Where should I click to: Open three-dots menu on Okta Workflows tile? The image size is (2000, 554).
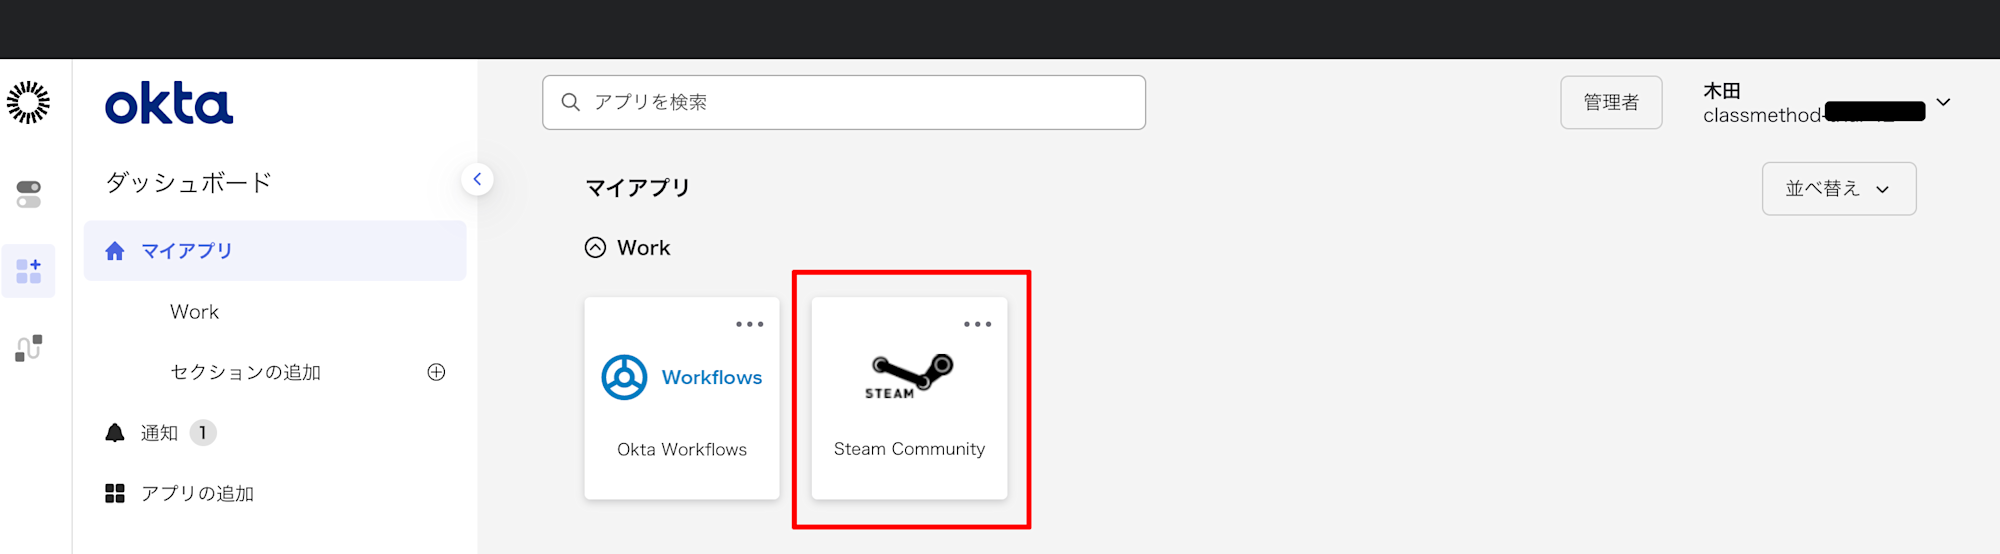tap(750, 324)
